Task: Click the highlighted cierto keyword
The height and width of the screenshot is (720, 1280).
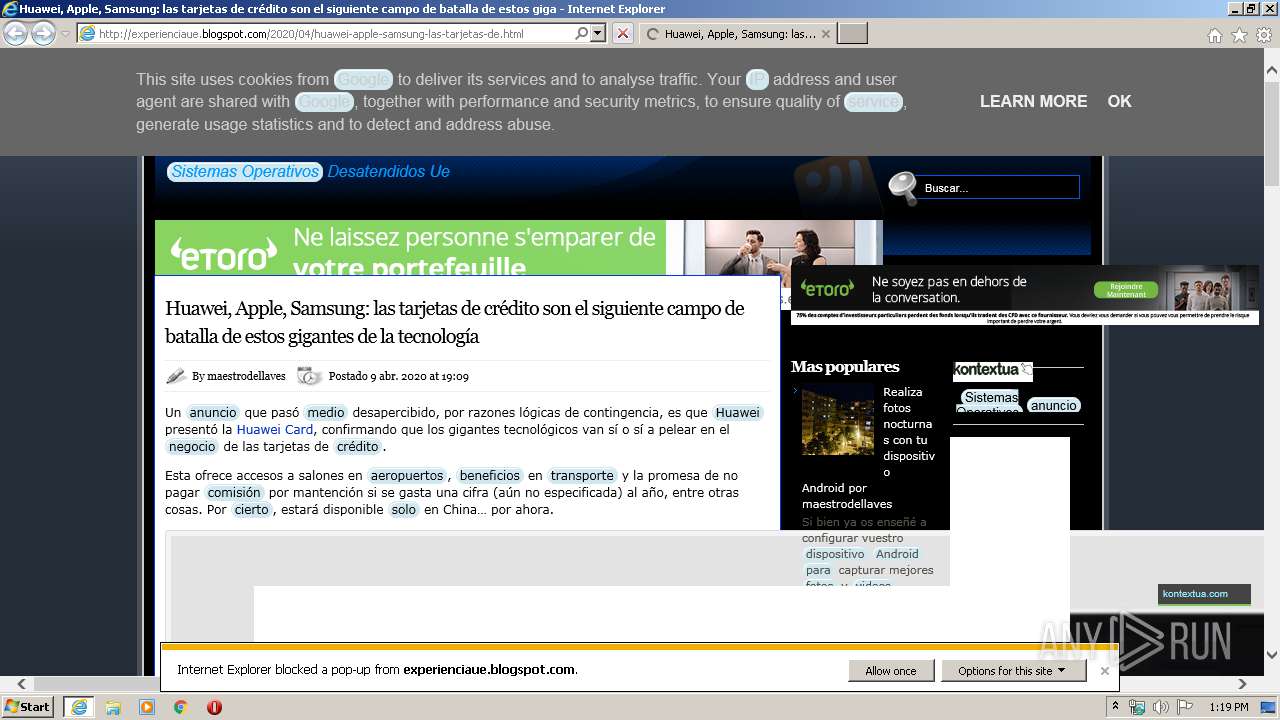Action: [252, 509]
